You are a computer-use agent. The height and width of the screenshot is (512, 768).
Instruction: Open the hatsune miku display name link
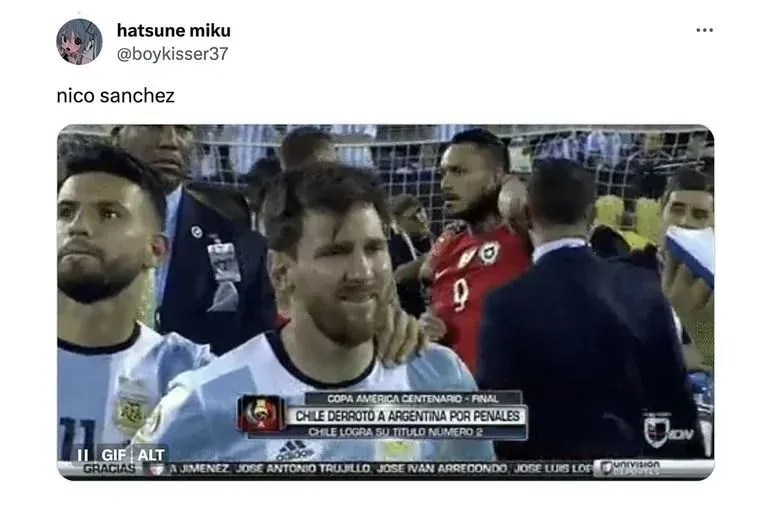tap(173, 30)
